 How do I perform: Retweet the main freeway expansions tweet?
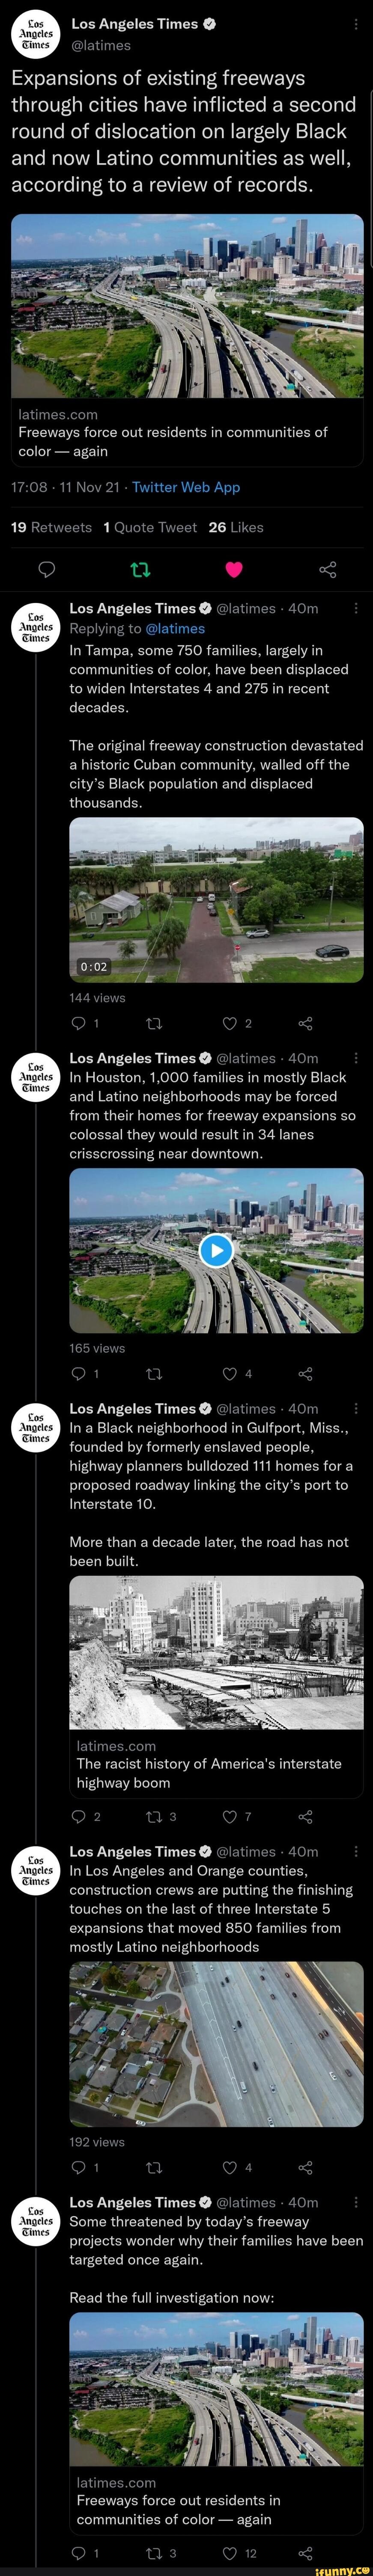click(x=140, y=570)
